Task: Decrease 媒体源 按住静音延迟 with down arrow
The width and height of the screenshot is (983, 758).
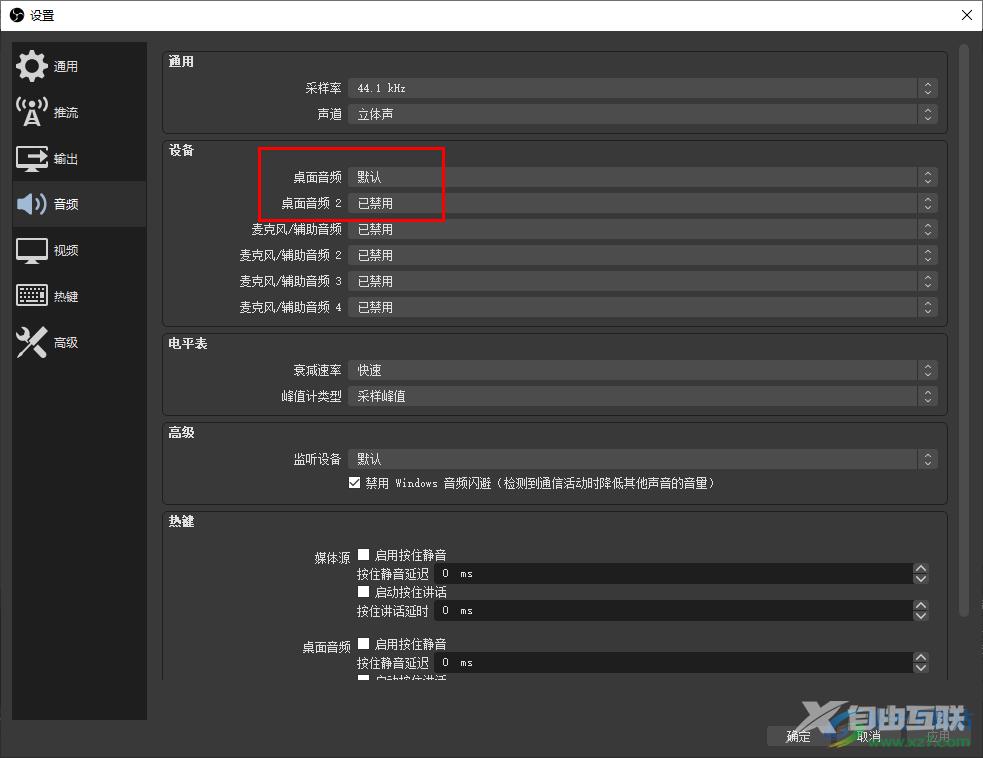Action: pos(920,579)
